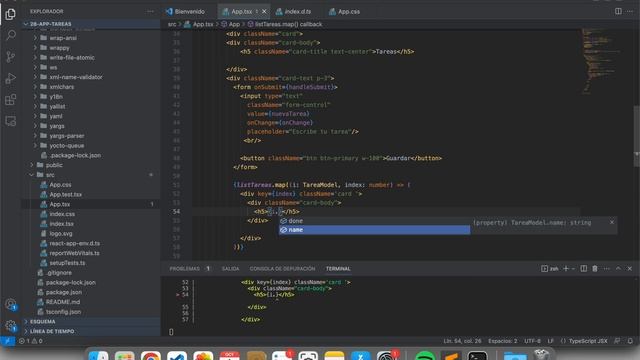
Task: Change UTF-8 encoding in status bar
Action: click(532, 341)
